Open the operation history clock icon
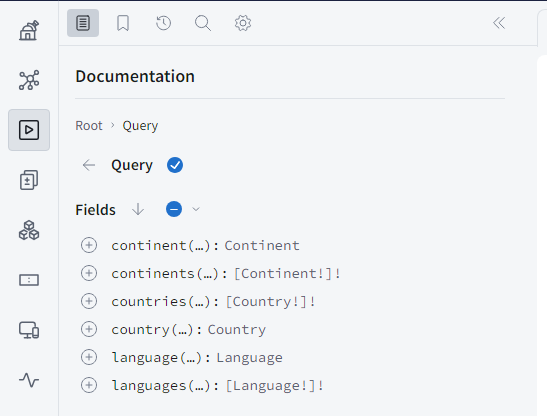The height and width of the screenshot is (416, 547). click(x=163, y=23)
